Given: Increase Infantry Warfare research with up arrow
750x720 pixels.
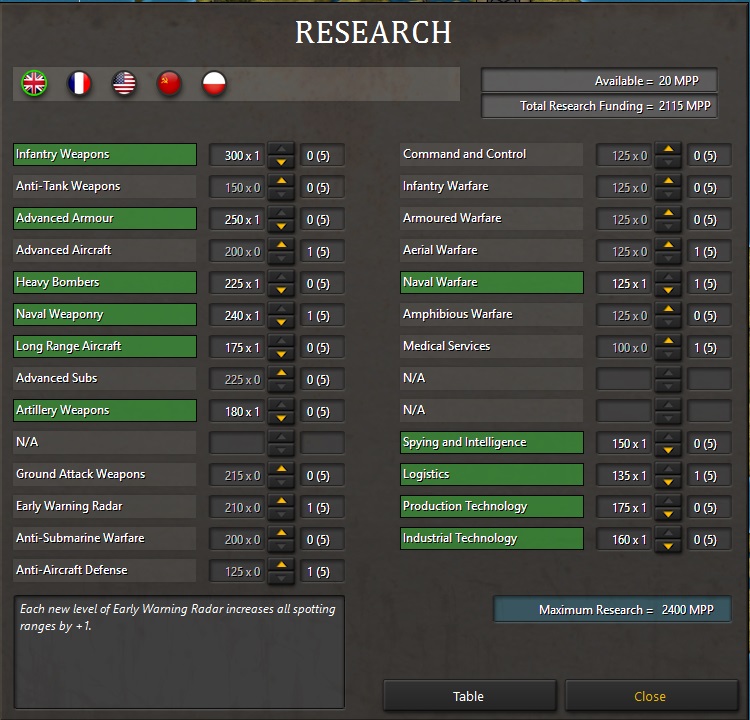Looking at the screenshot, I should click(x=668, y=180).
